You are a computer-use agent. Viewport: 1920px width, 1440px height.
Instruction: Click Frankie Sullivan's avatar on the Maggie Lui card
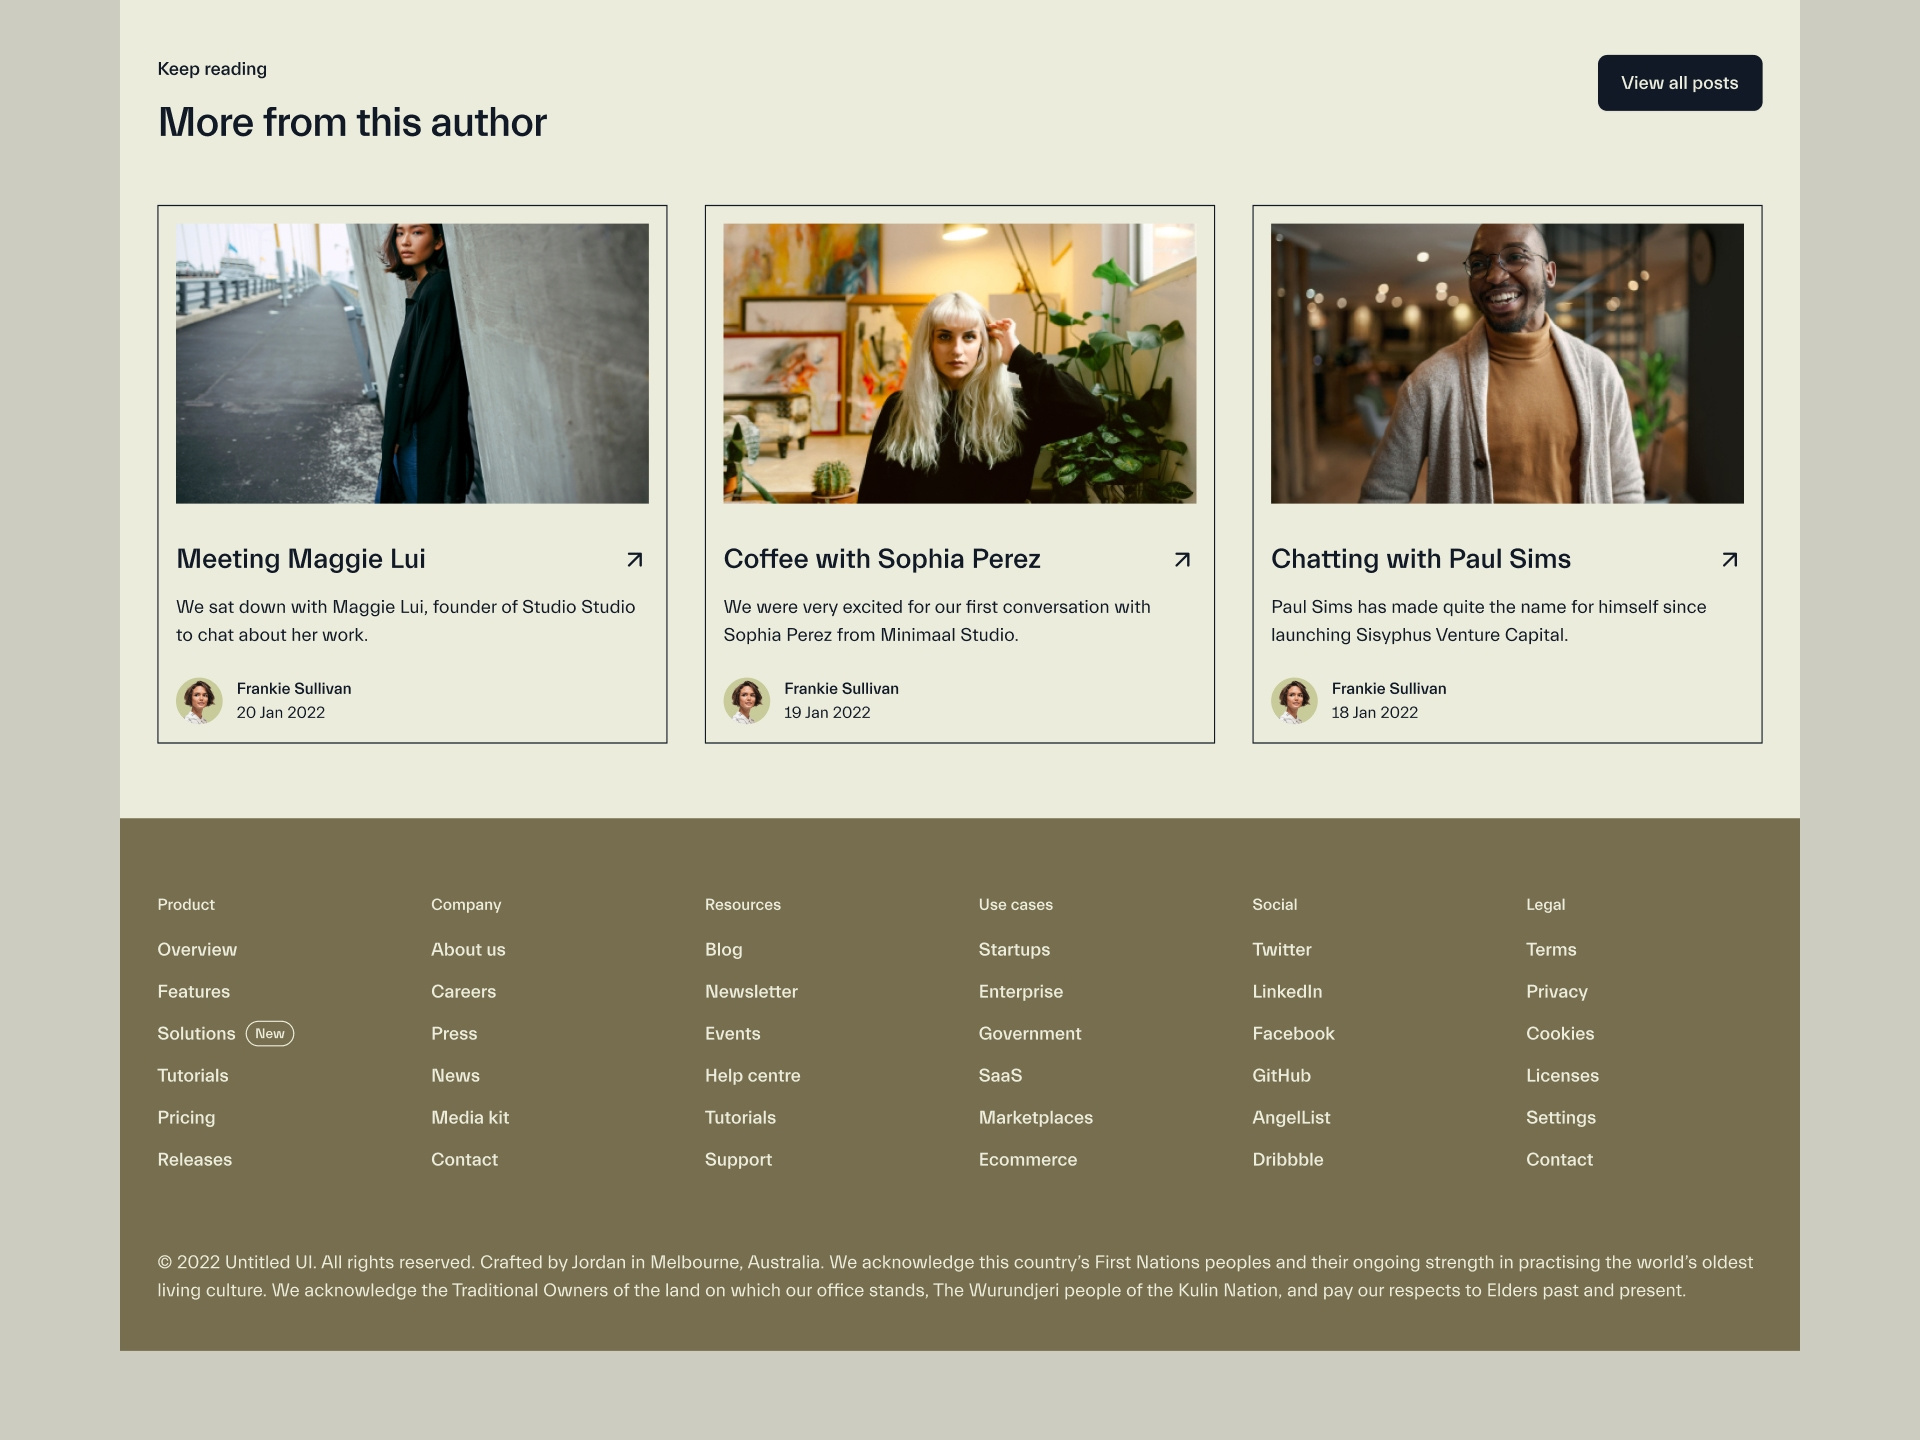[199, 700]
